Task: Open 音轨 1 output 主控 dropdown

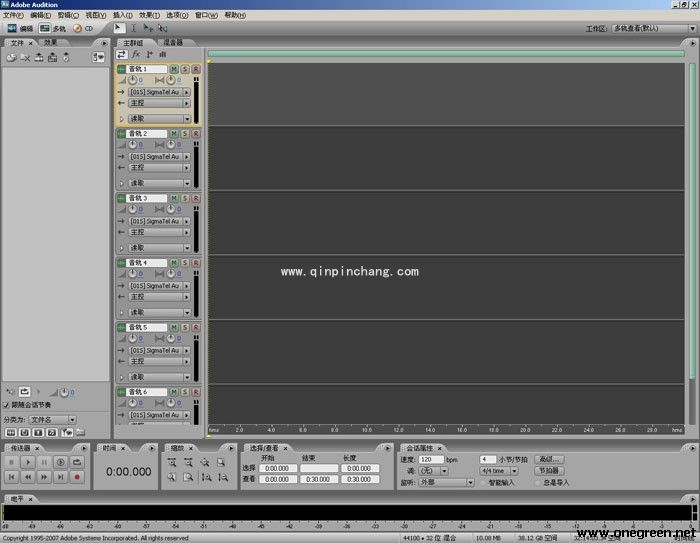Action: coord(159,103)
